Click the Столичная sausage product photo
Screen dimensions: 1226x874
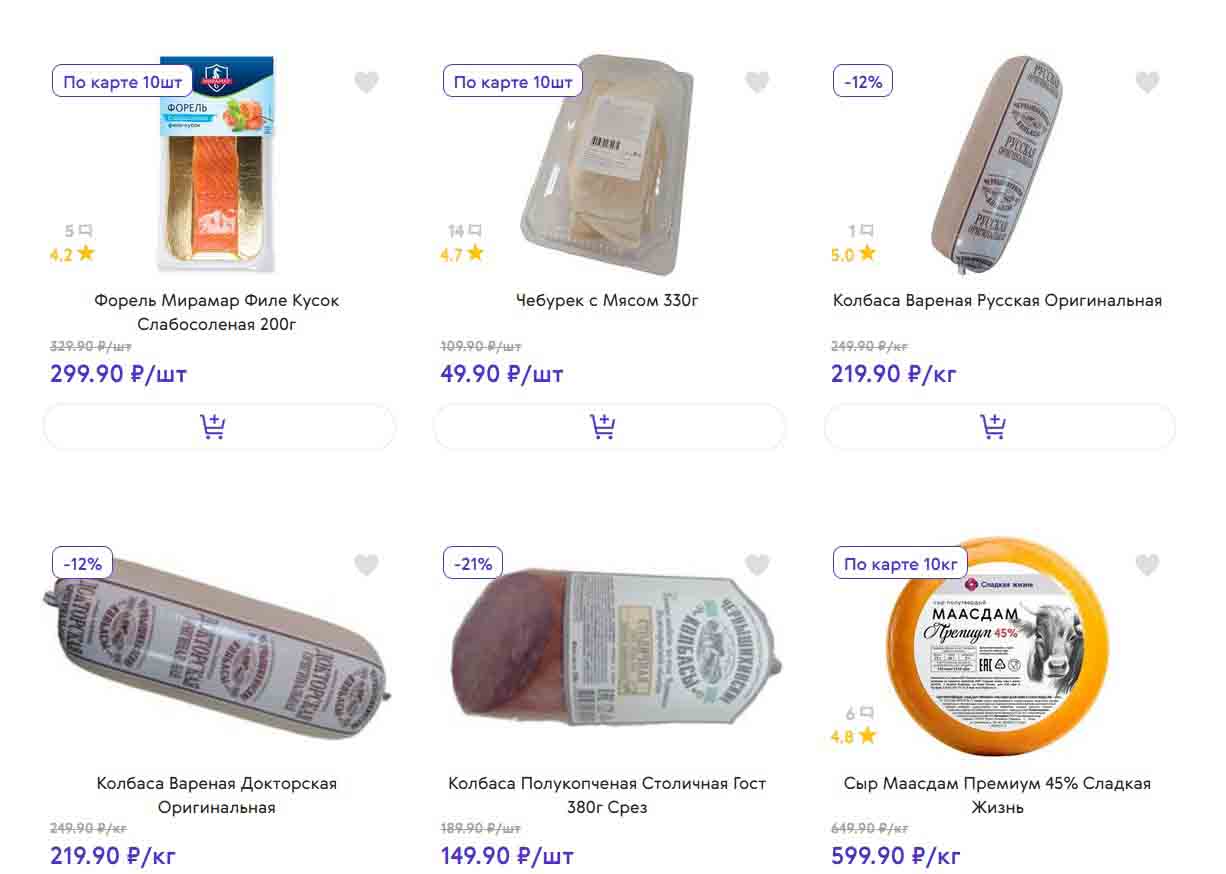[612, 650]
